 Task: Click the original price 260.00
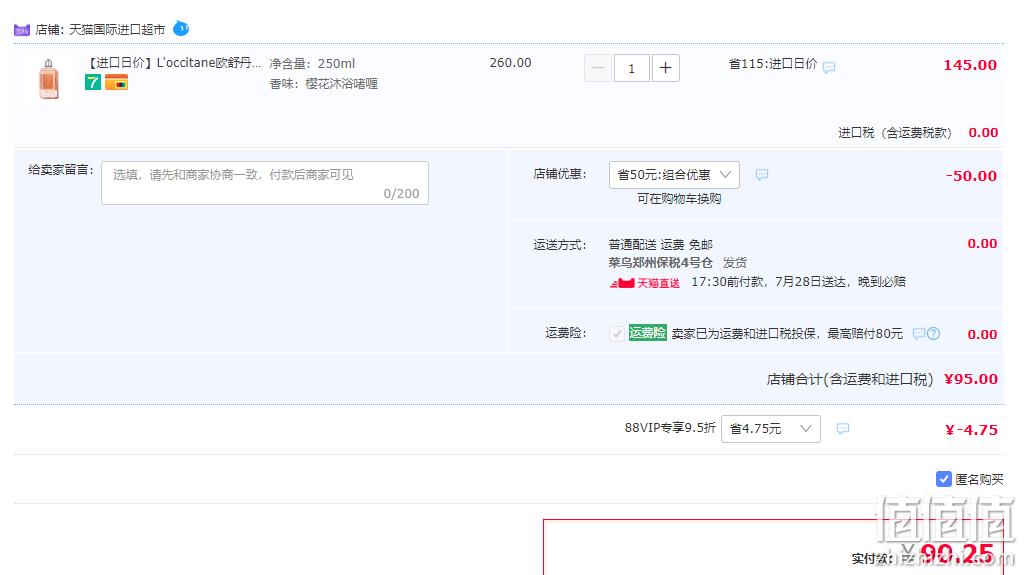point(511,63)
